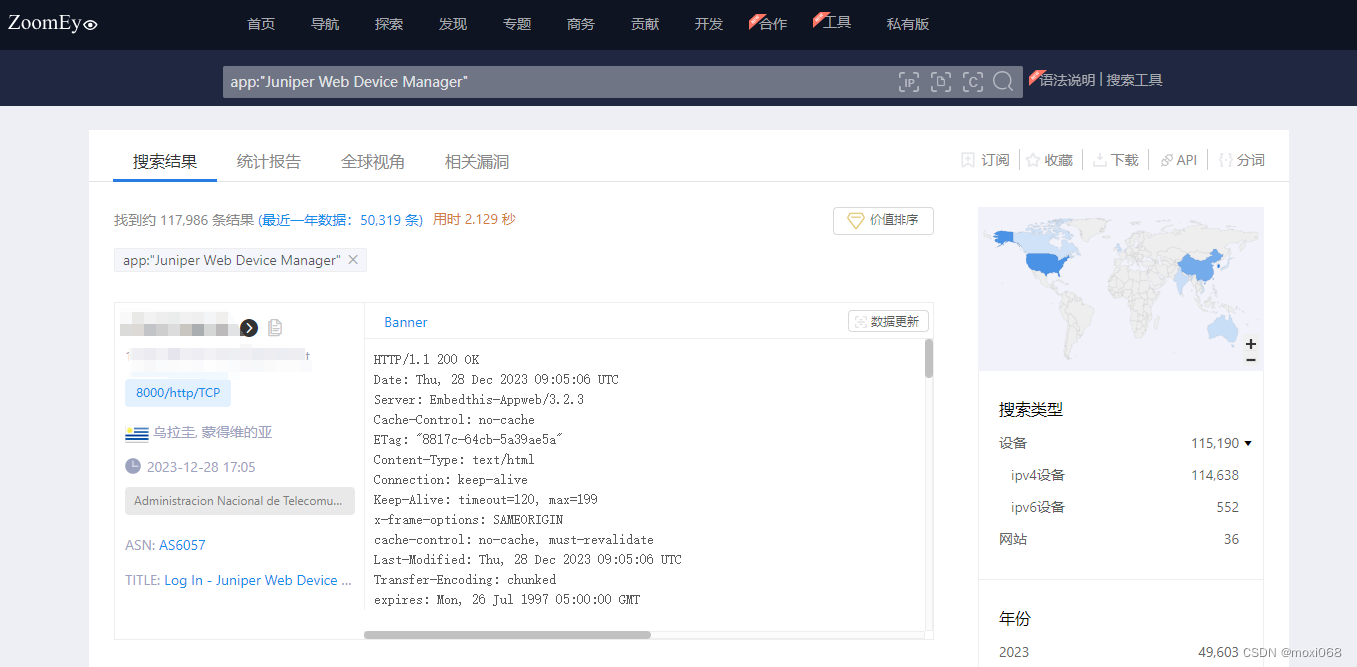
Task: Open the 探索 menu item
Action: click(x=389, y=24)
